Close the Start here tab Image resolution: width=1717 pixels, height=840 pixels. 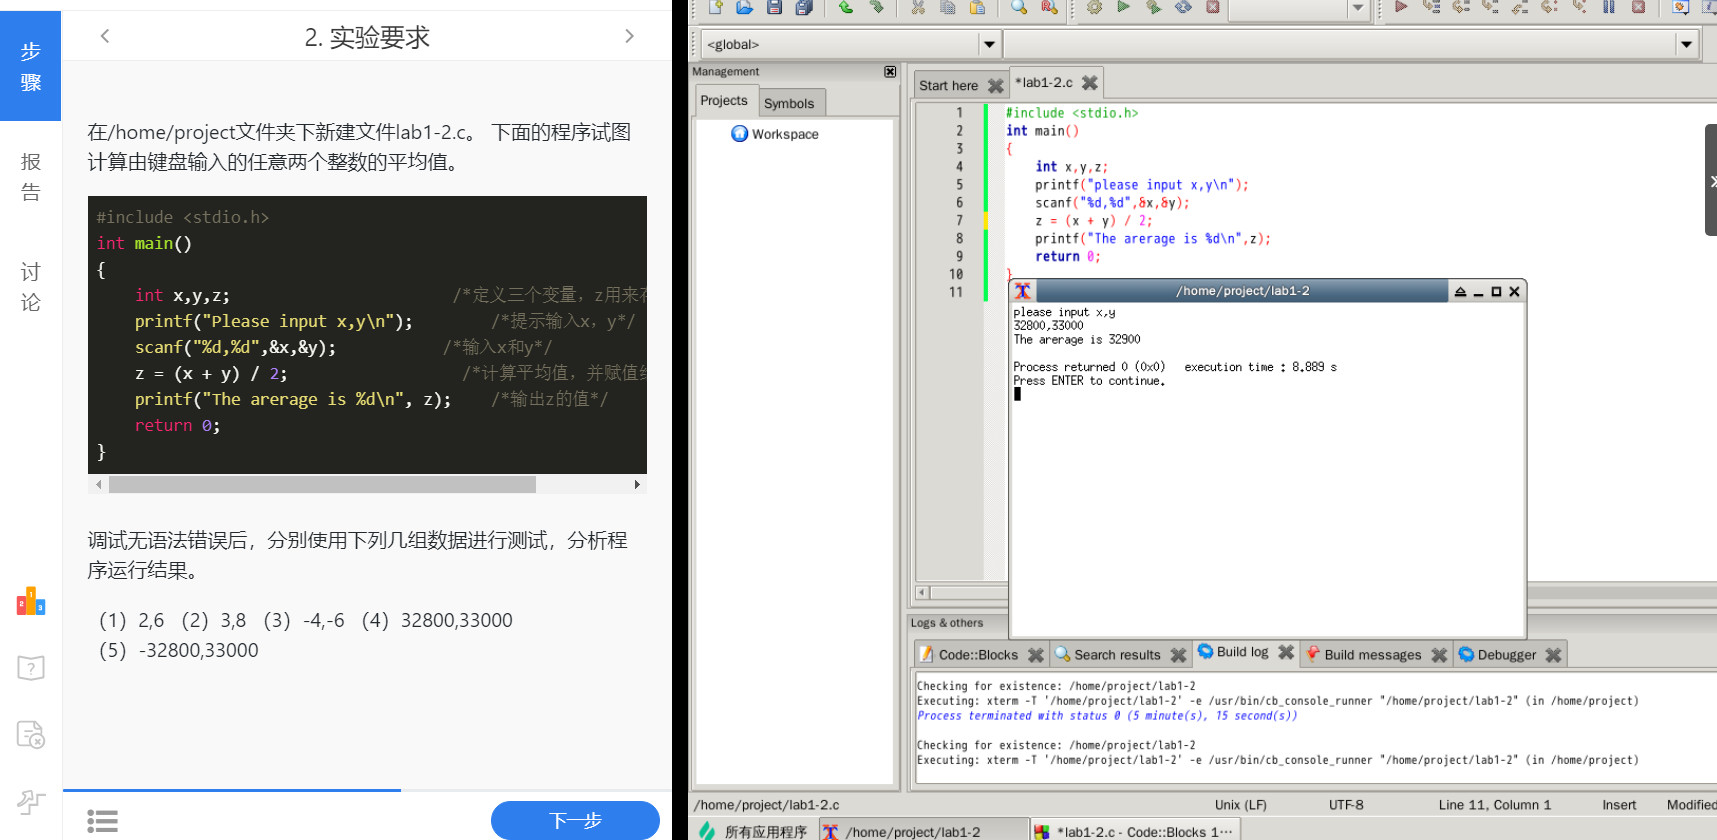[995, 86]
